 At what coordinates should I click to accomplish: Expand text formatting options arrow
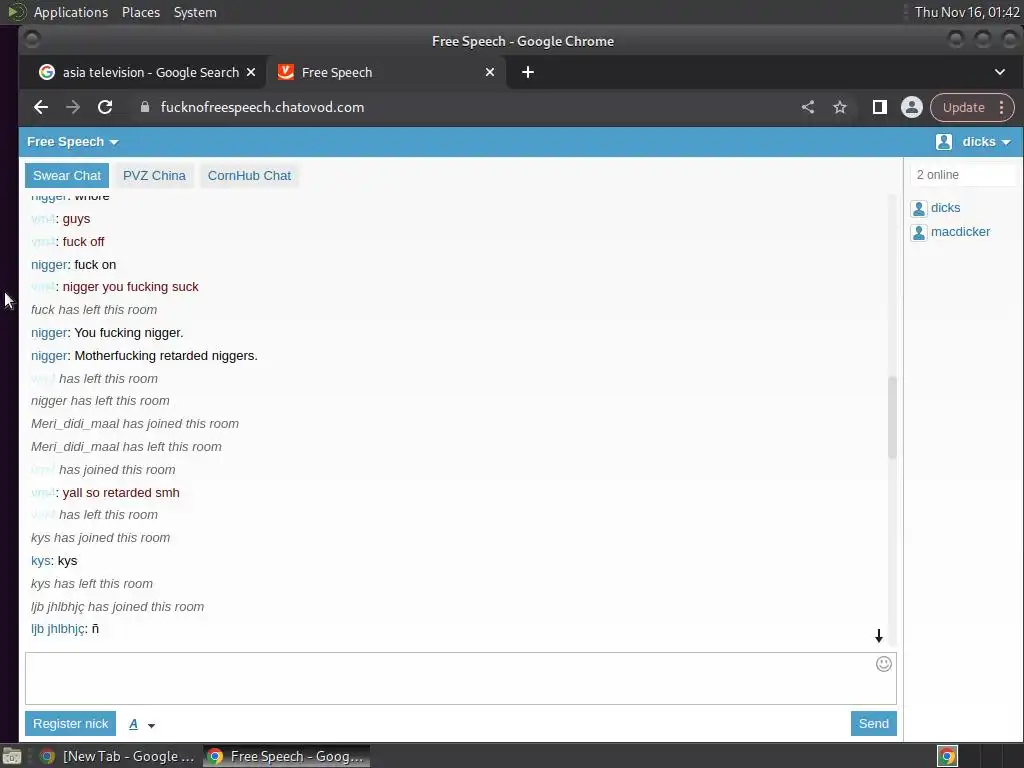tap(152, 726)
